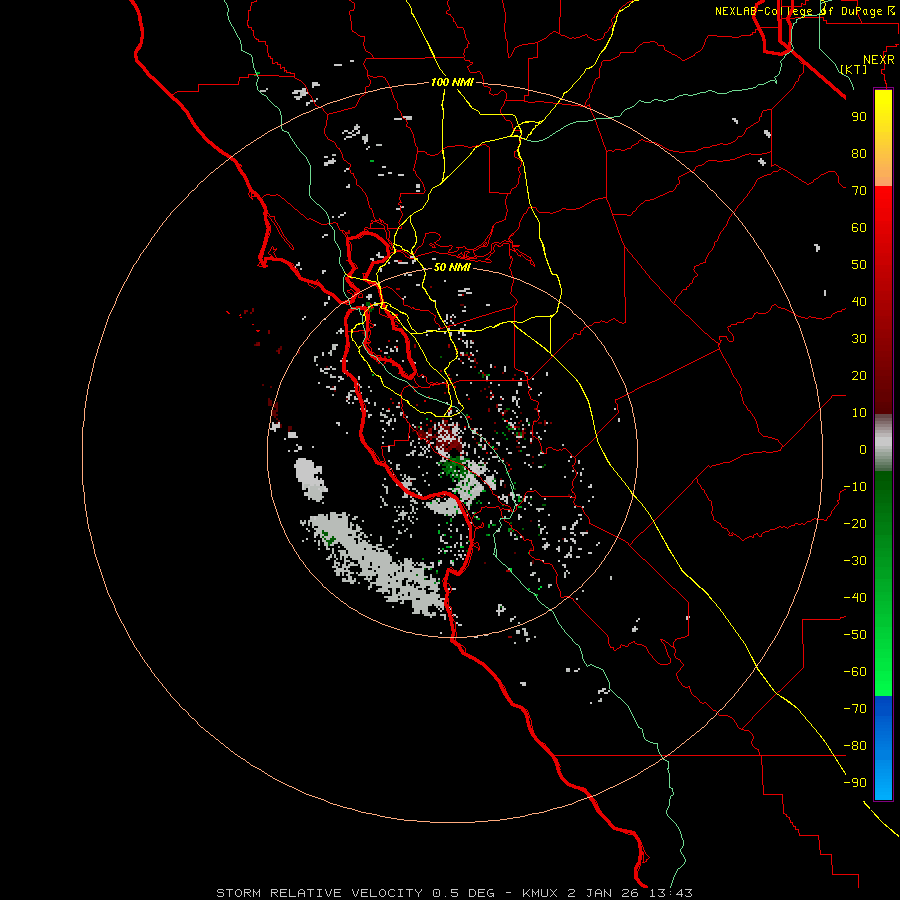Pick the yellow segment of the velocity color bar

[x=883, y=138]
